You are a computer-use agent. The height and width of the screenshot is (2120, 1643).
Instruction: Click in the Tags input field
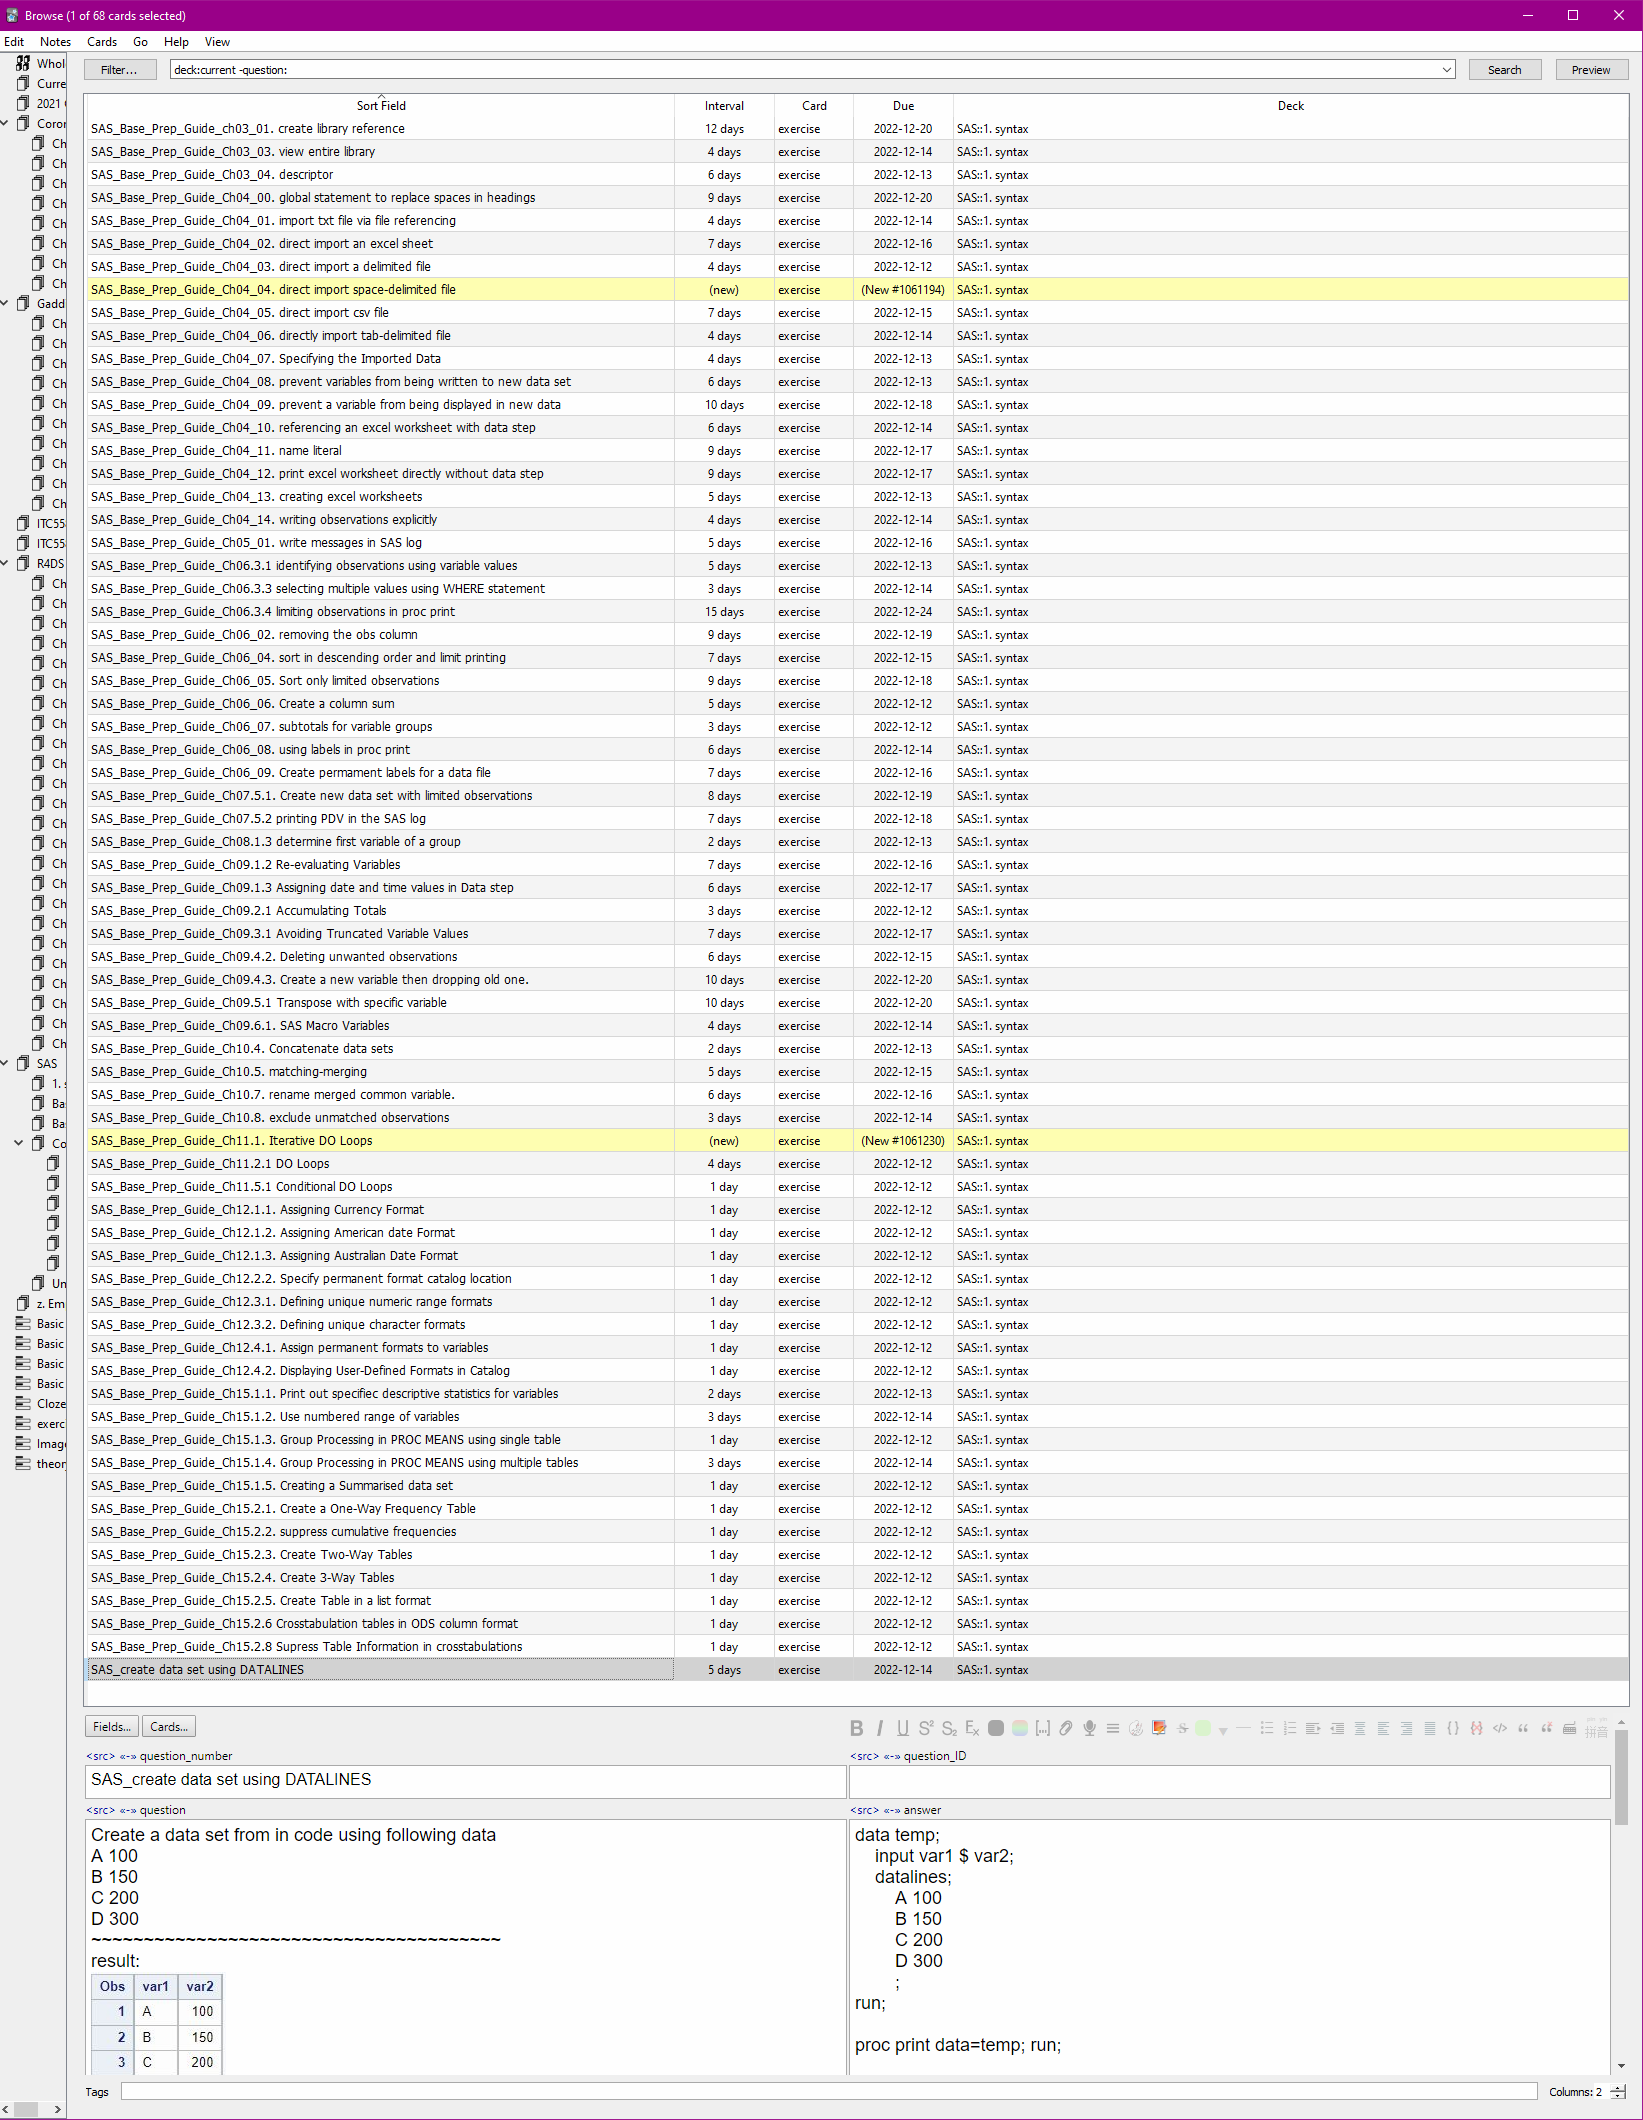click(x=829, y=2091)
